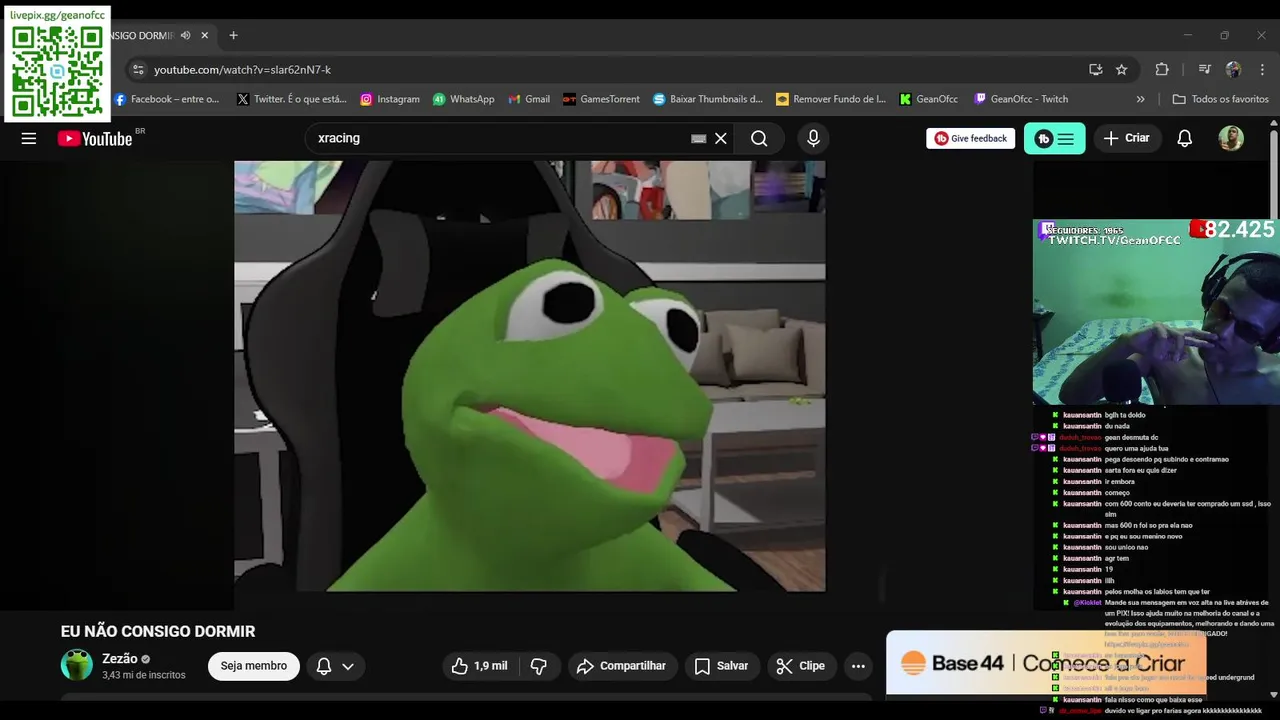
Task: Open a new browser tab
Action: [233, 35]
